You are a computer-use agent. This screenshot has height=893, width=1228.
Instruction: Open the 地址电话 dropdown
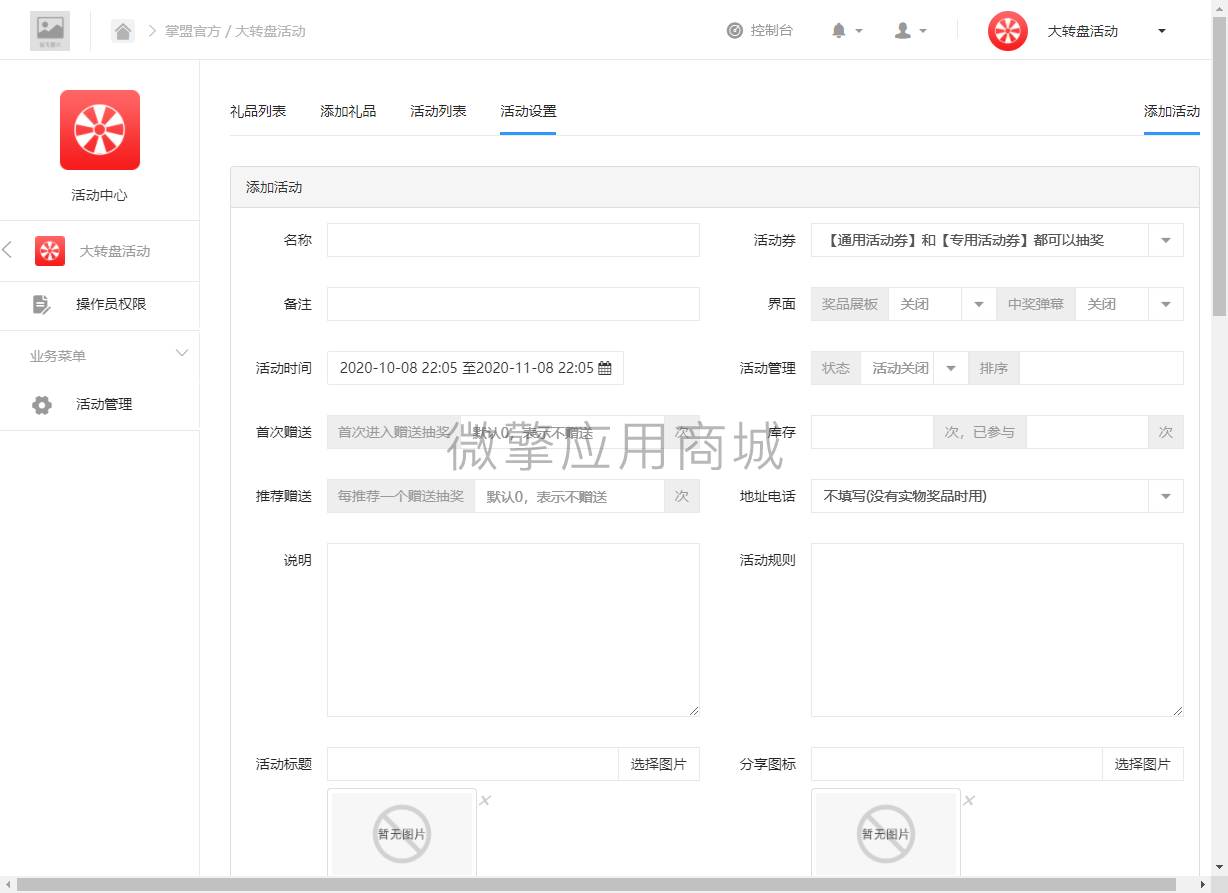click(x=997, y=496)
